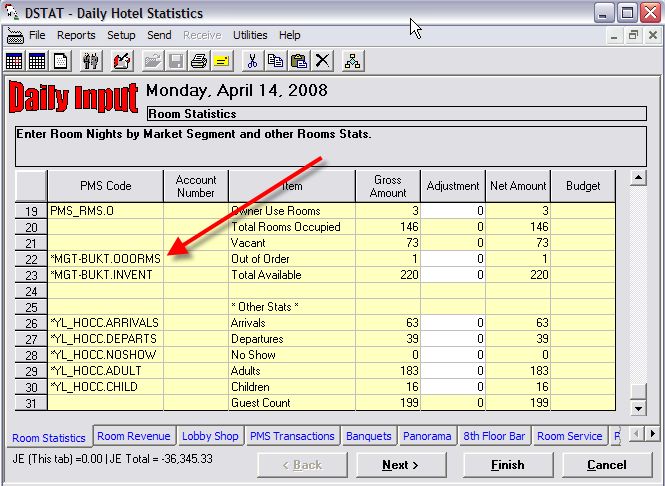Click the Next button
The width and height of the screenshot is (665, 486).
point(401,465)
